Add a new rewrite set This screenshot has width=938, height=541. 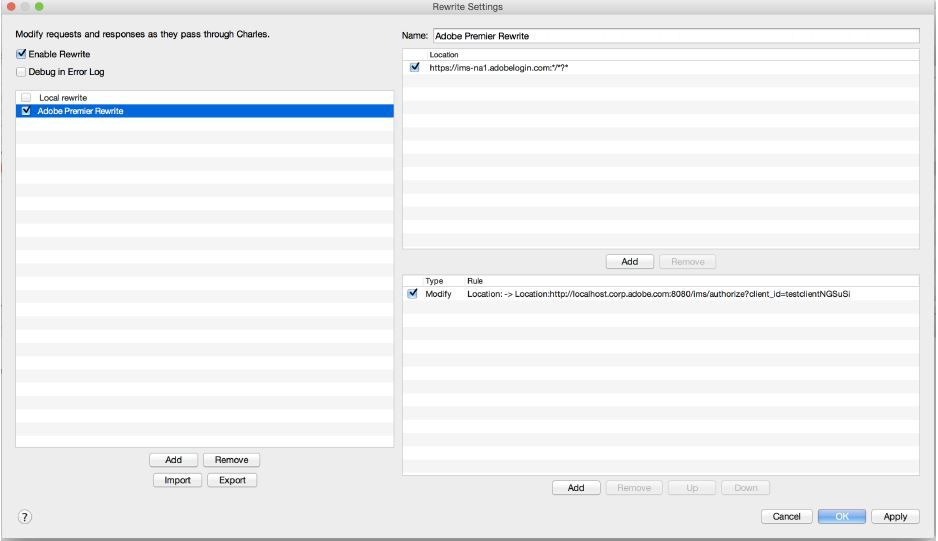pyautogui.click(x=173, y=460)
